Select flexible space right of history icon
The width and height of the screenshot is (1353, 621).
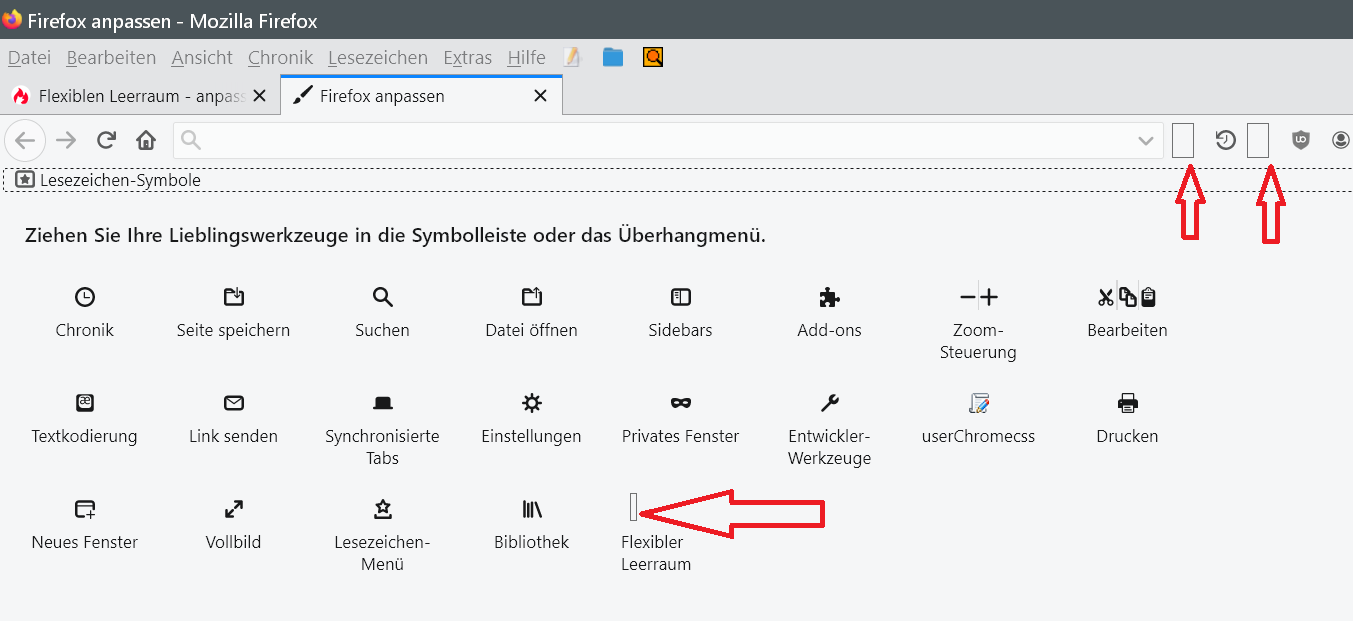pyautogui.click(x=1258, y=140)
